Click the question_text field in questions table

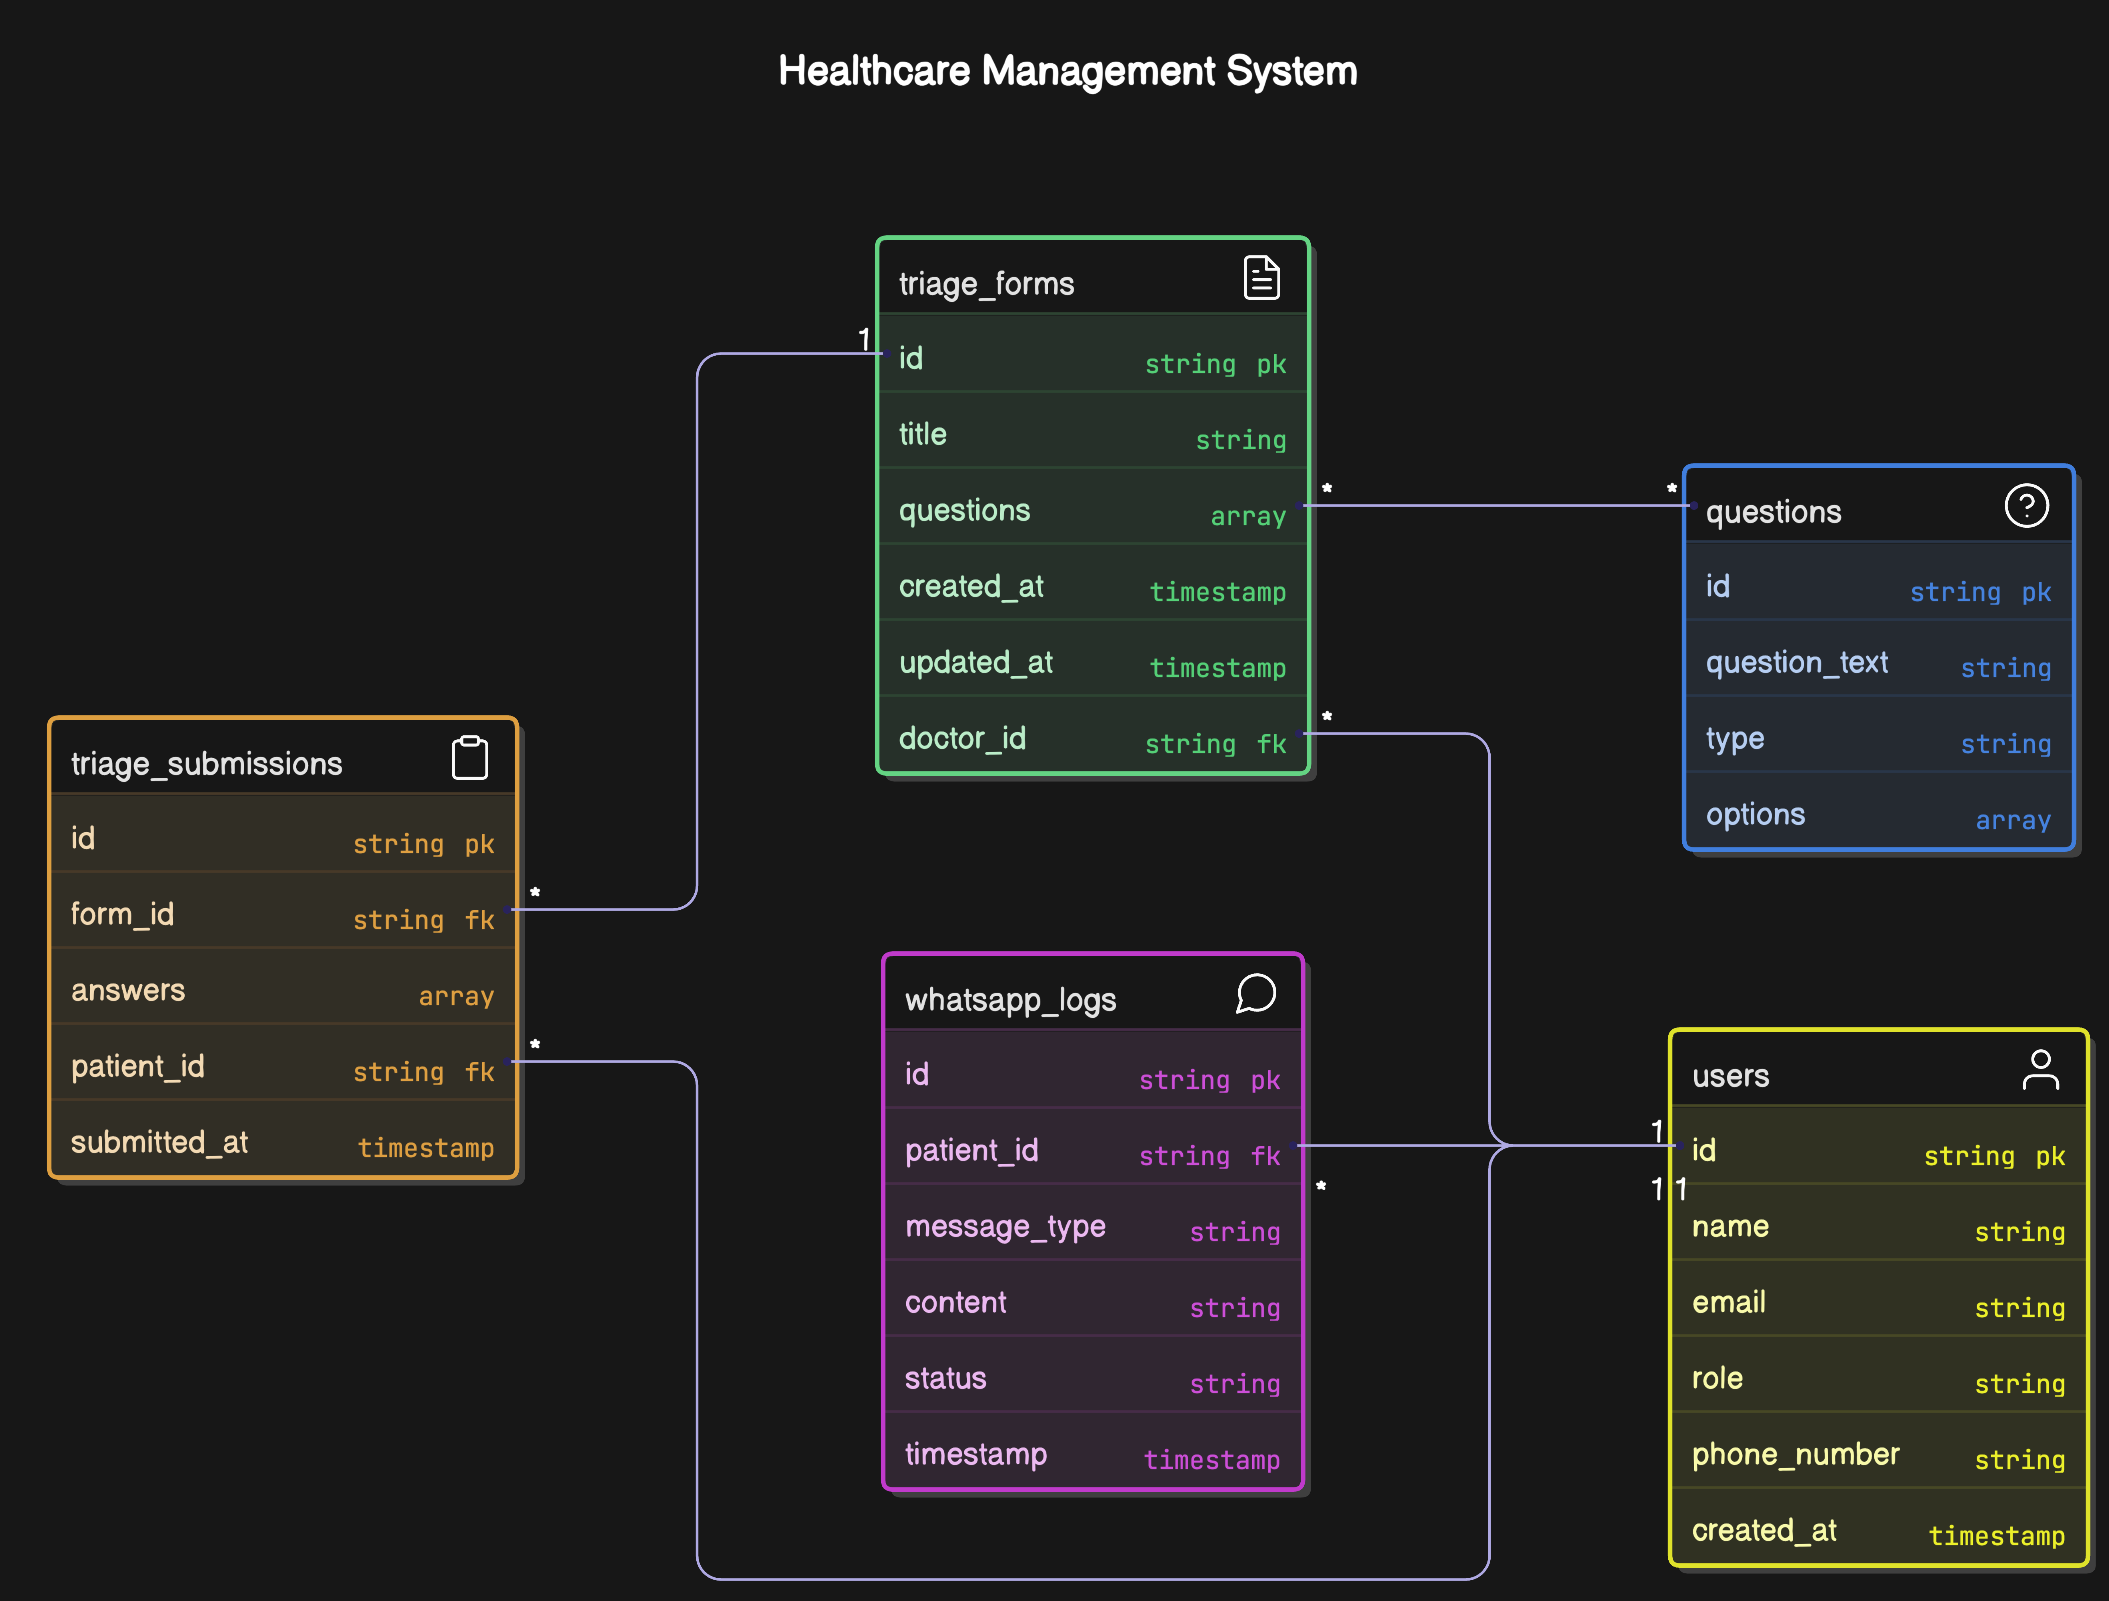tap(1878, 663)
